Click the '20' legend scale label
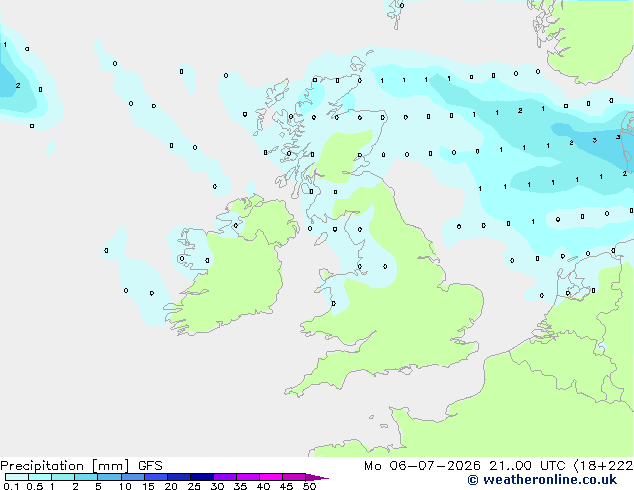The image size is (634, 490). [x=171, y=486]
